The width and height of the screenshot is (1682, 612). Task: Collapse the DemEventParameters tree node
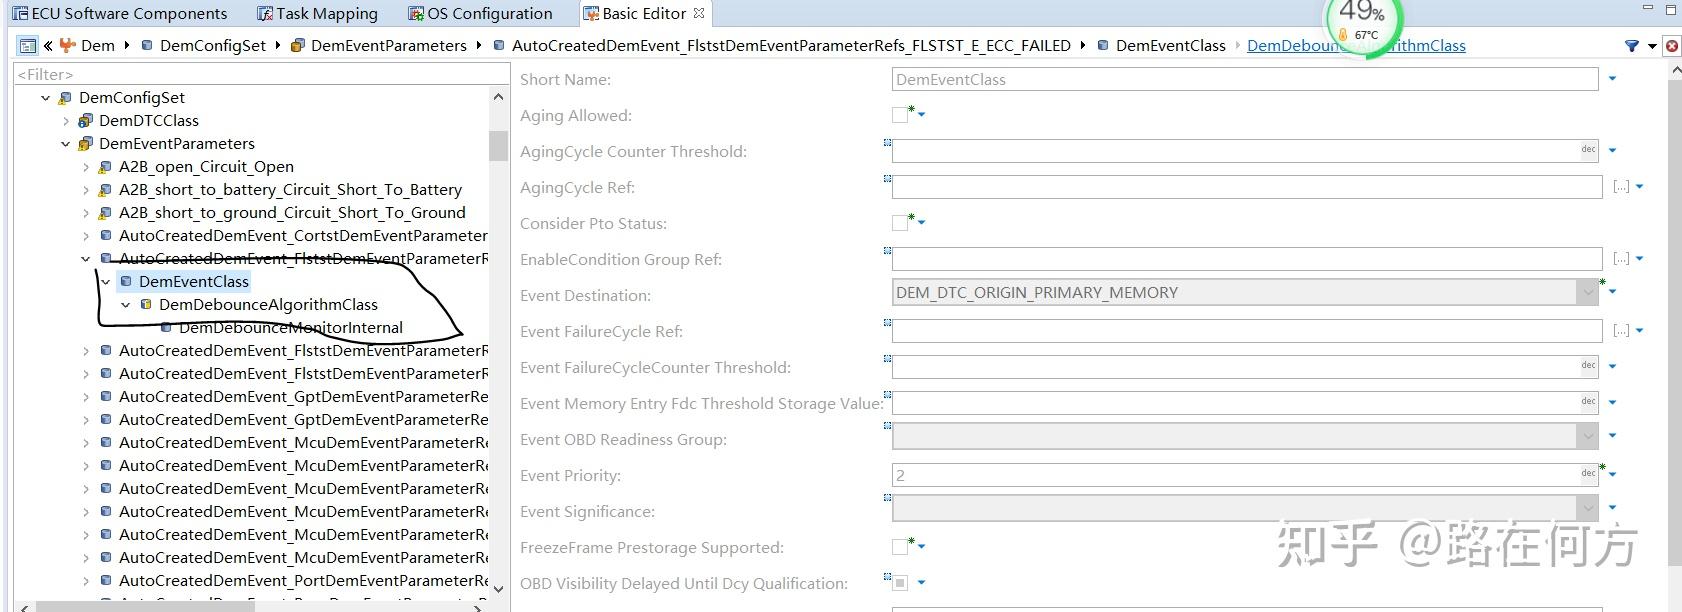66,144
